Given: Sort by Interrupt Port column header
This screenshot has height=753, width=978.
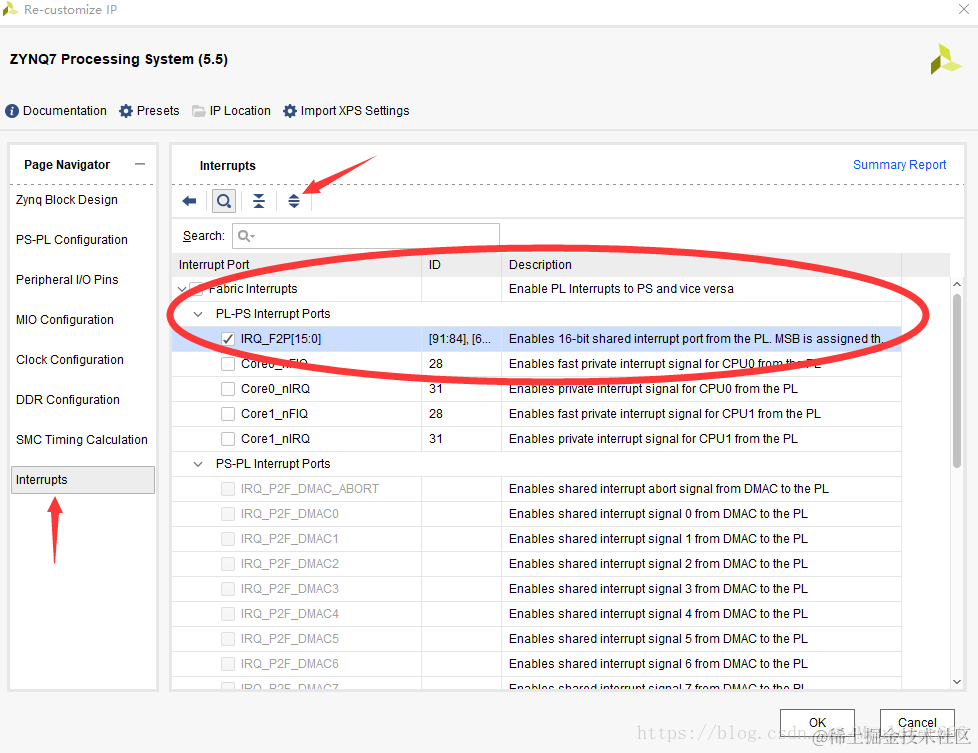Looking at the screenshot, I should coord(297,265).
